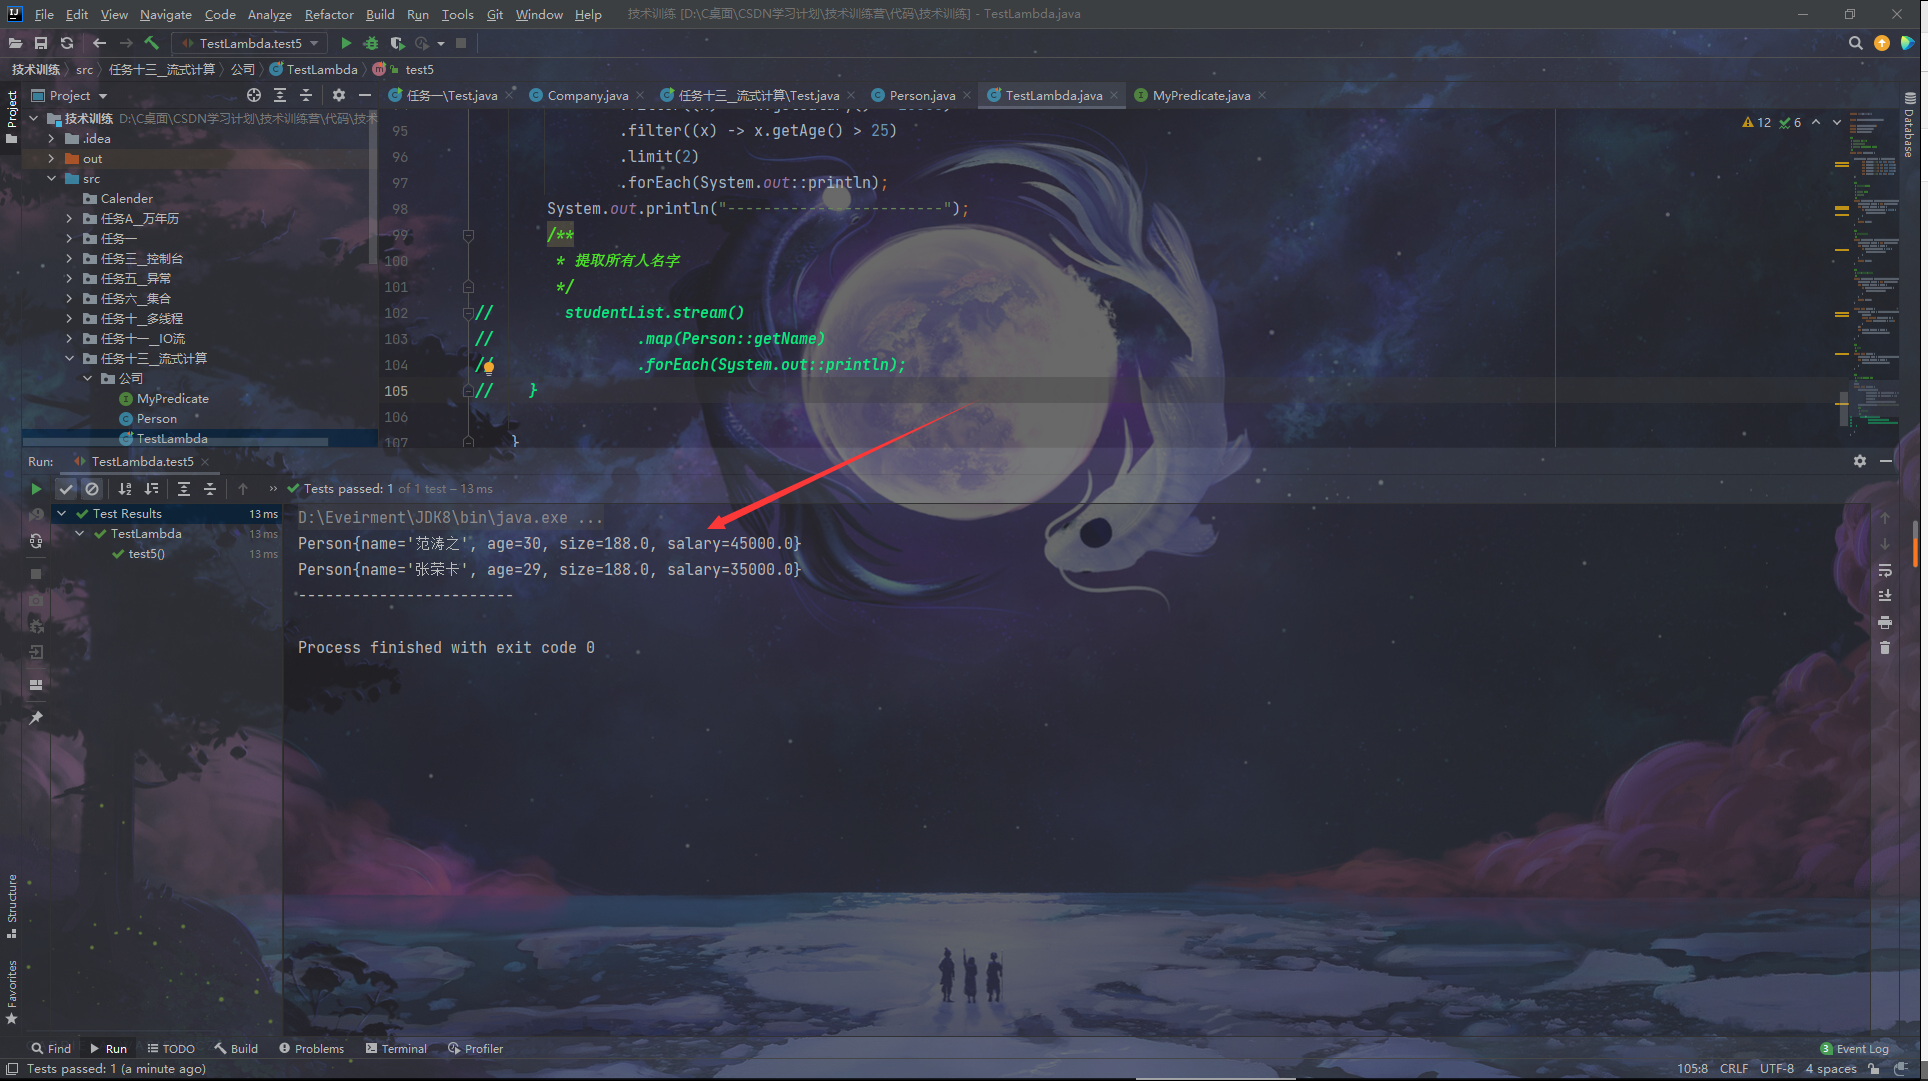Image resolution: width=1928 pixels, height=1081 pixels.
Task: Open Run panel settings gear
Action: (x=1860, y=461)
